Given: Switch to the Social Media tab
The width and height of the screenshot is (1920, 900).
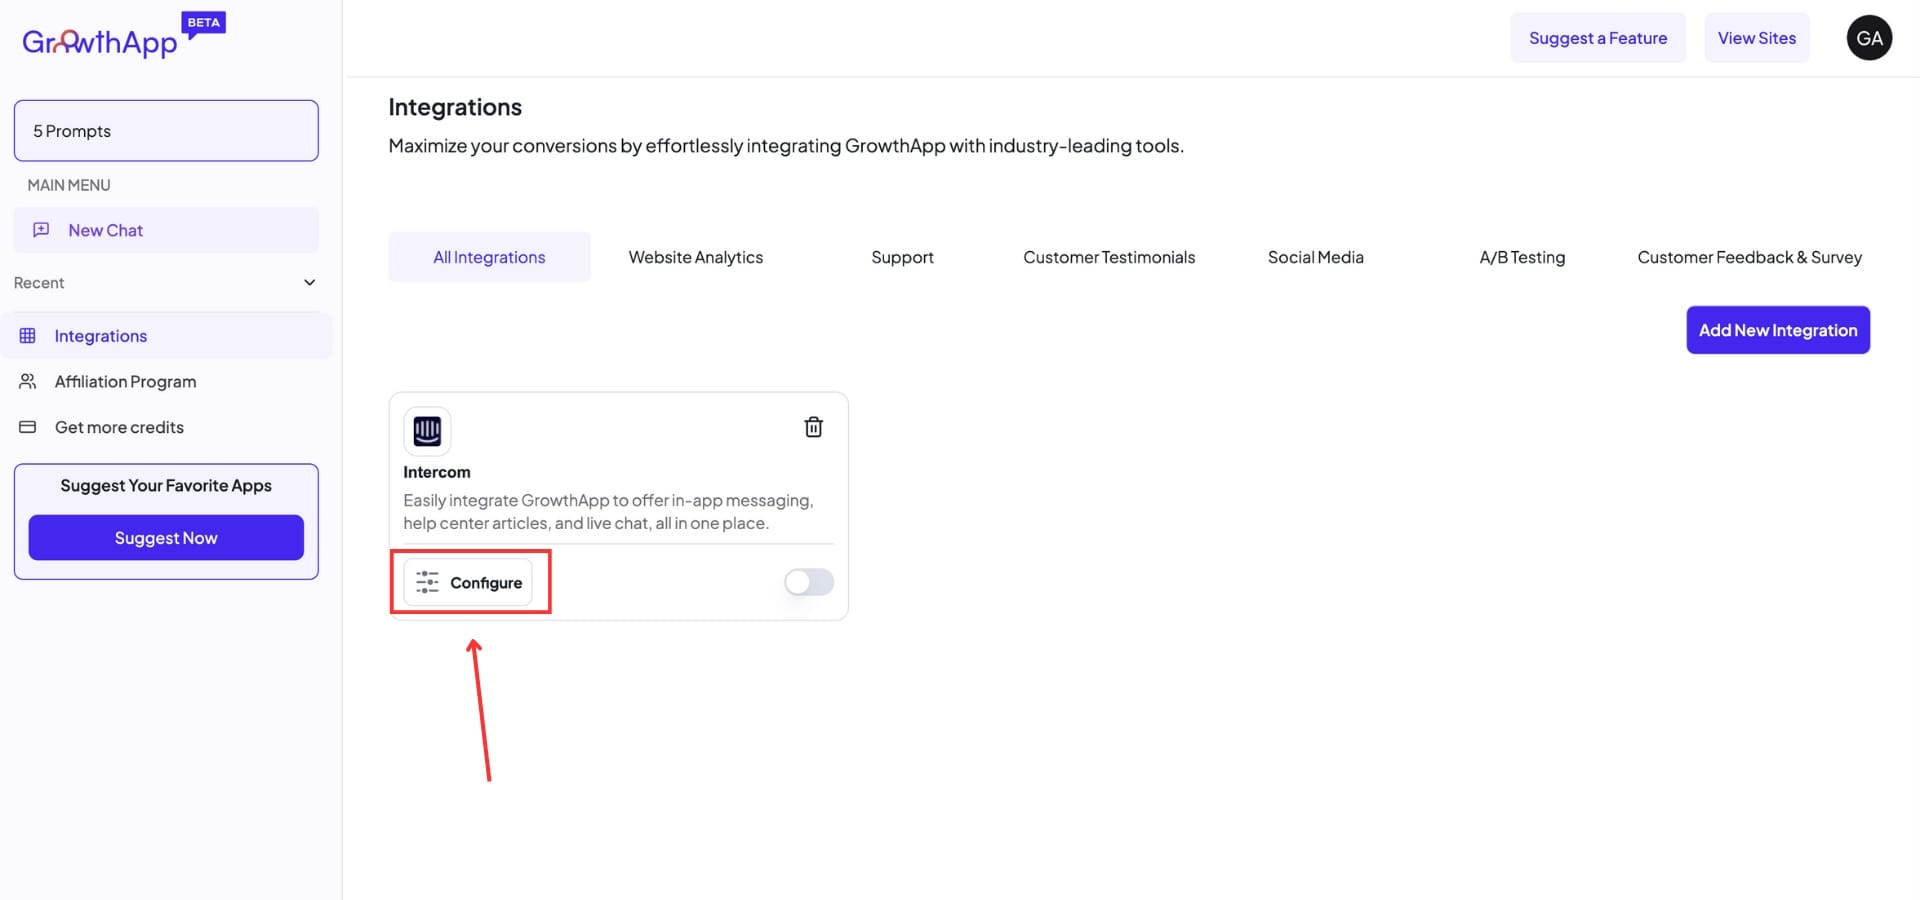Looking at the screenshot, I should 1316,257.
